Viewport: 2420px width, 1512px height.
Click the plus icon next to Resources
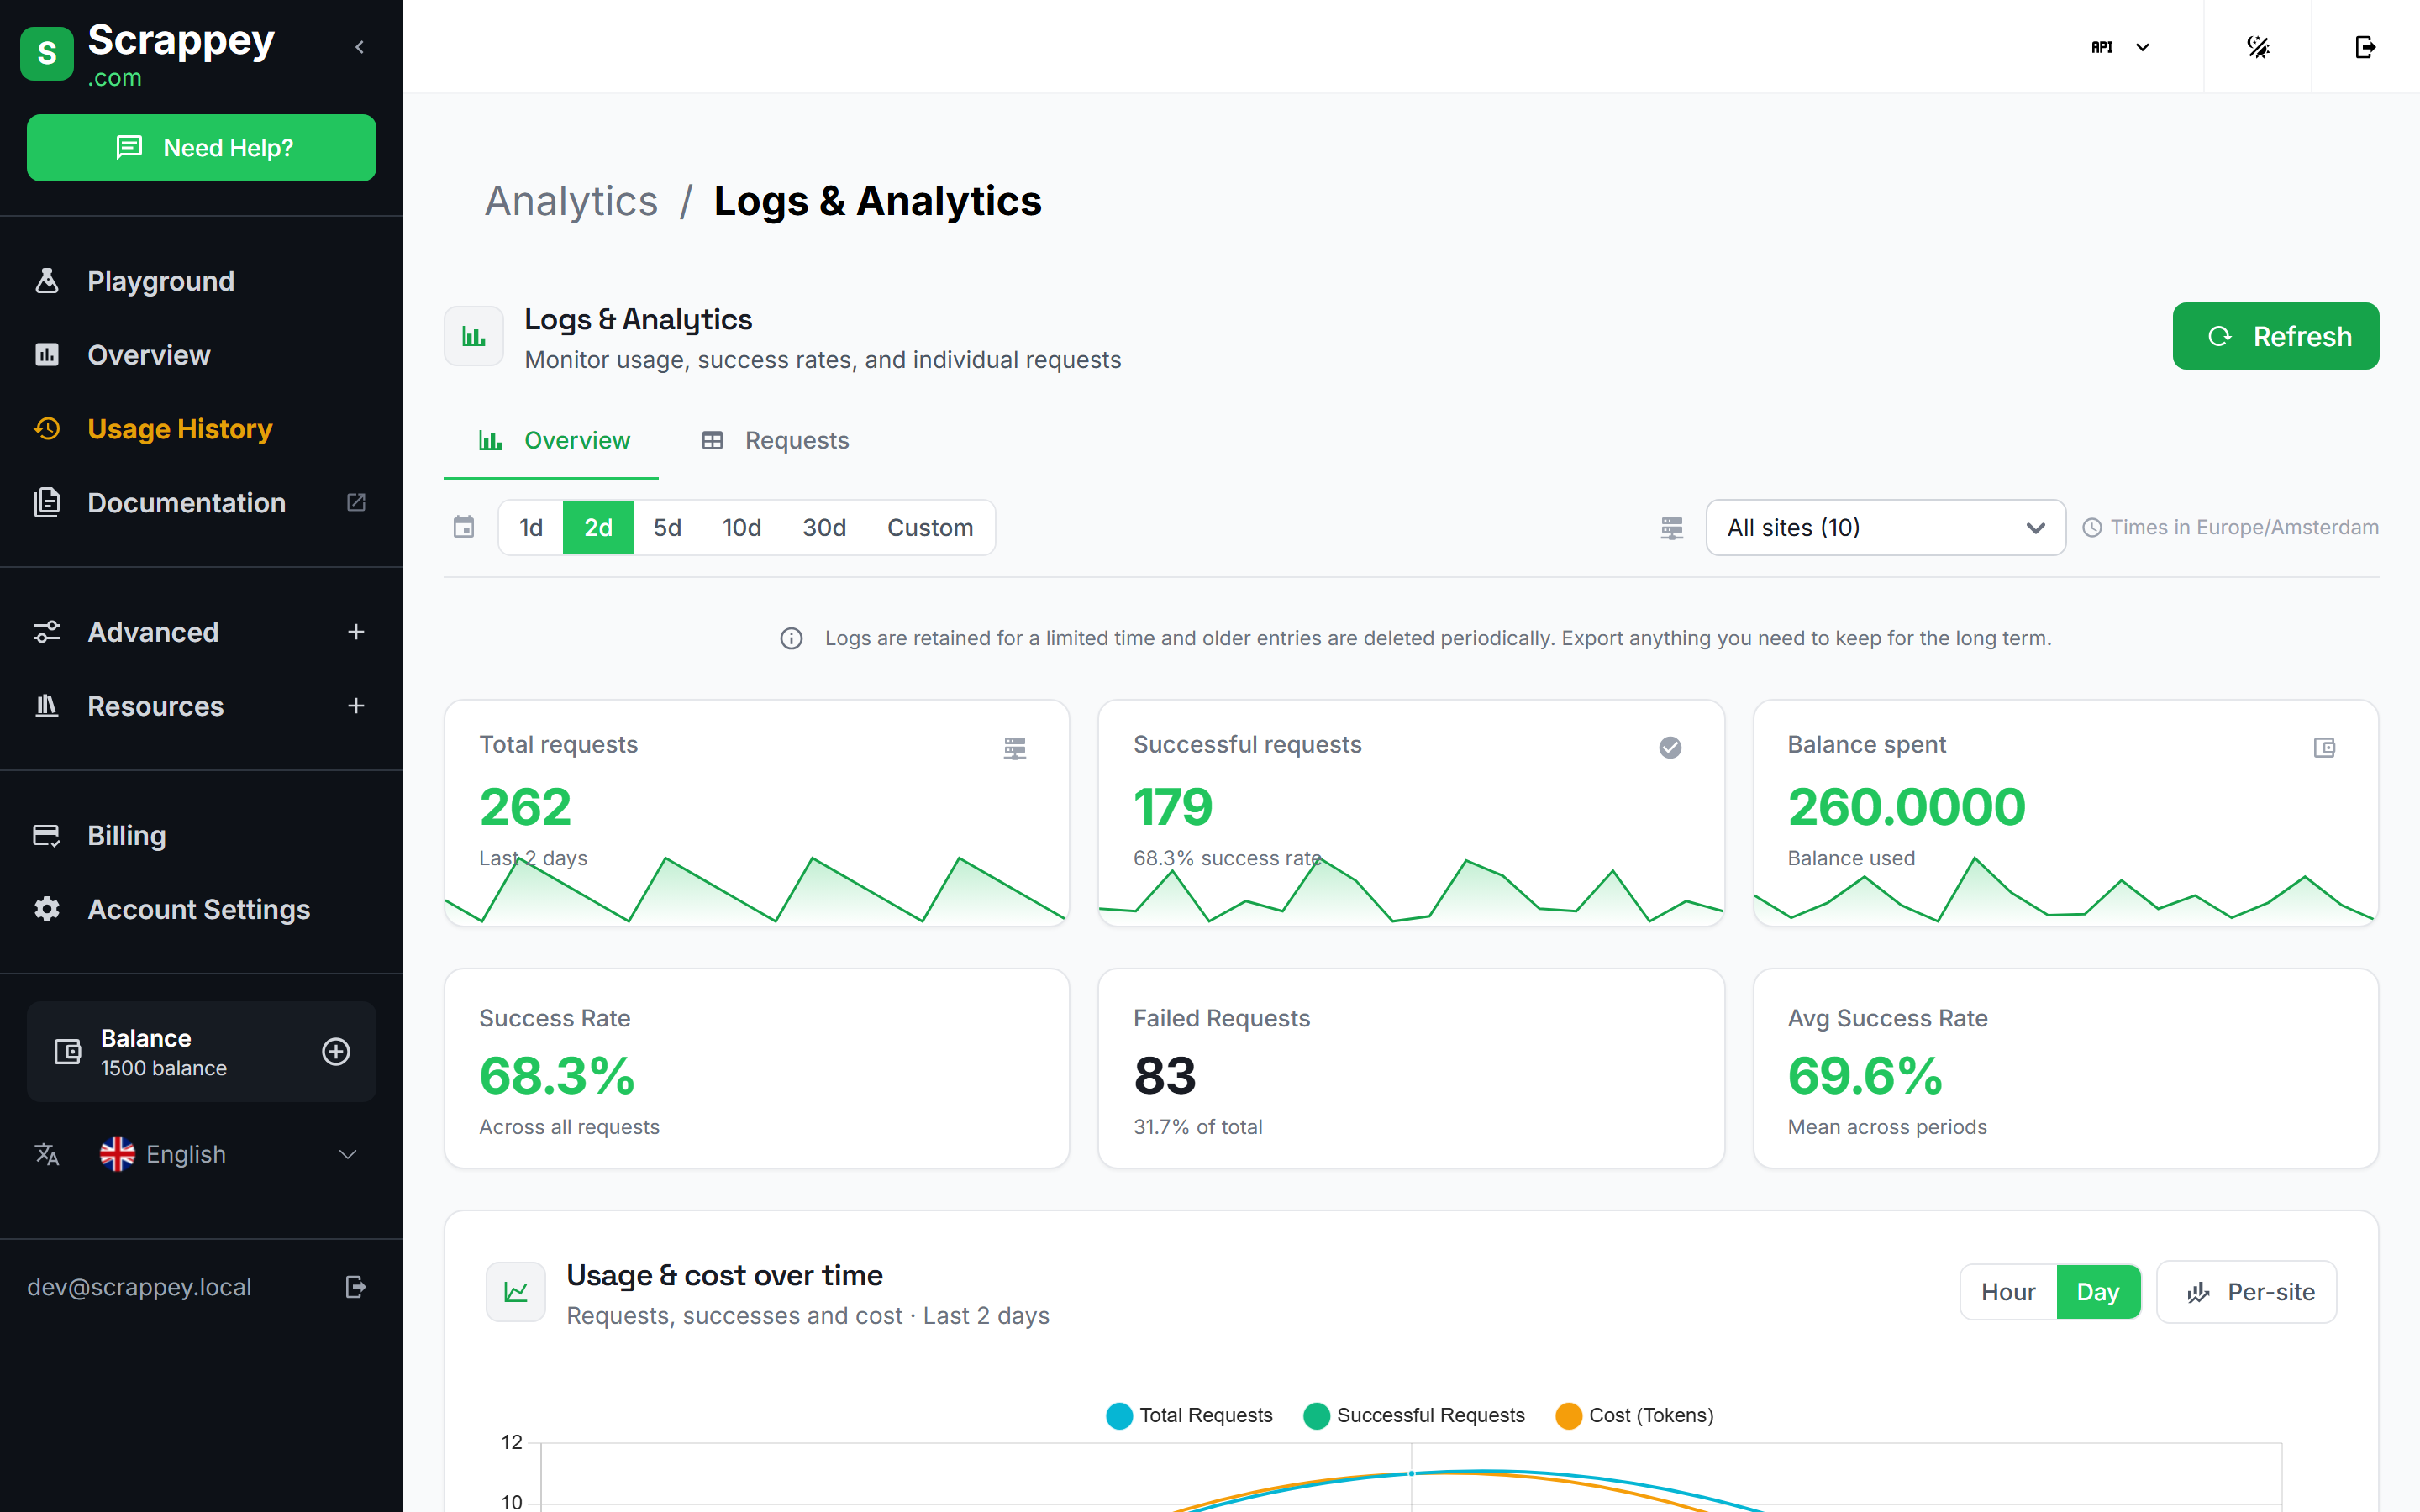point(356,706)
